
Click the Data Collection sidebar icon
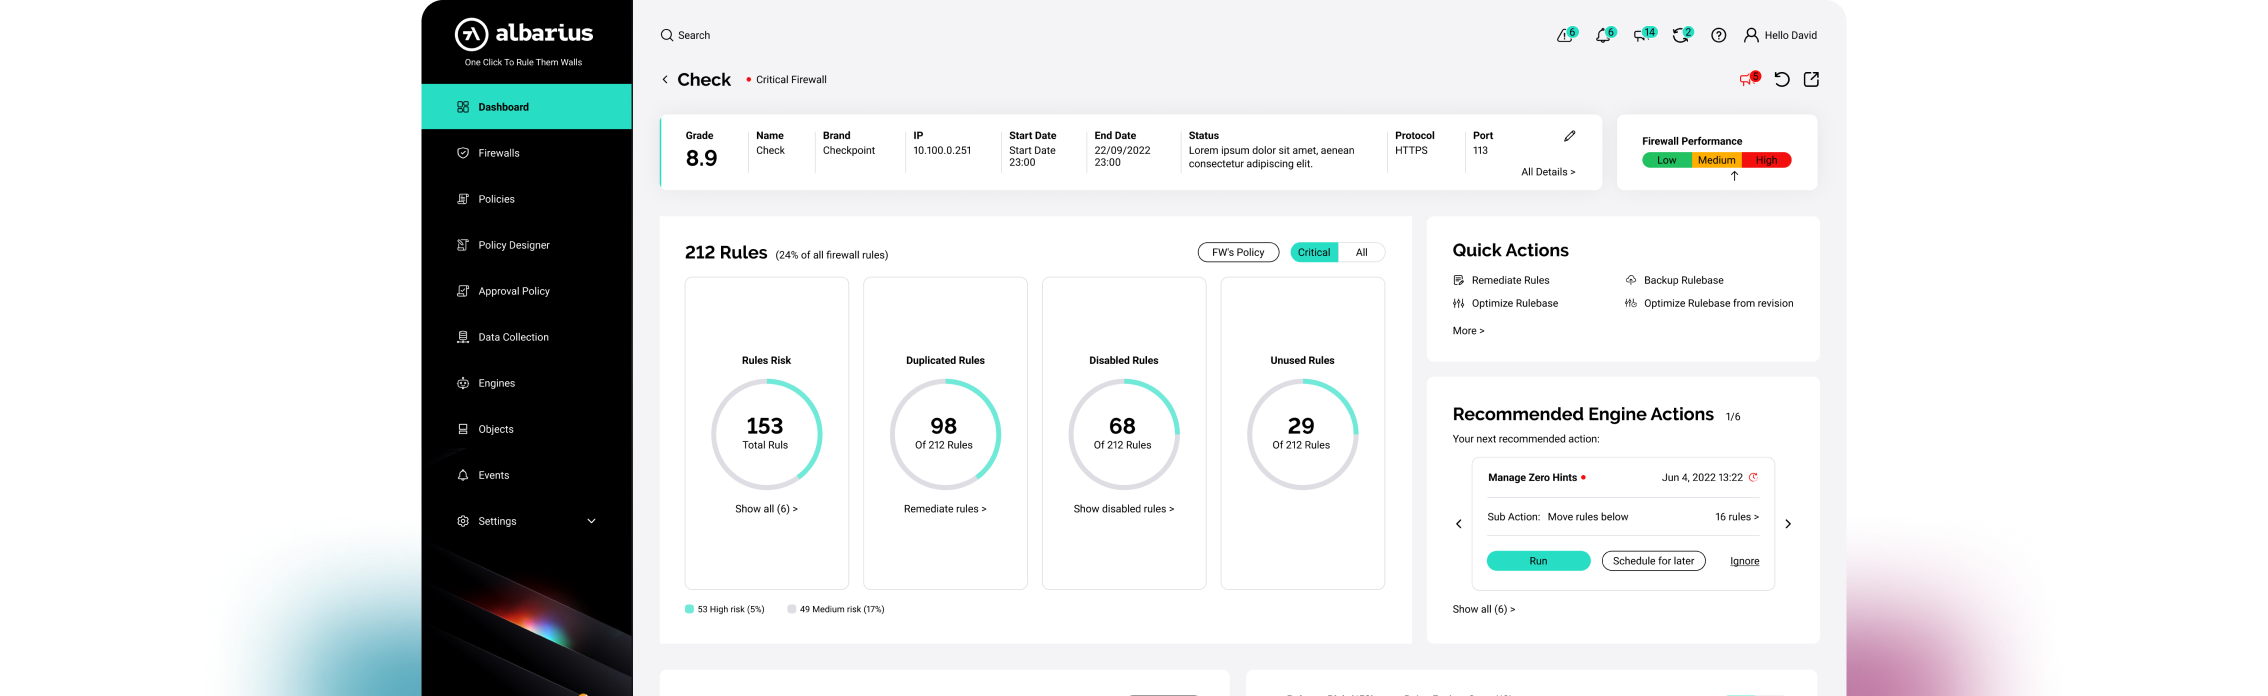pos(463,337)
